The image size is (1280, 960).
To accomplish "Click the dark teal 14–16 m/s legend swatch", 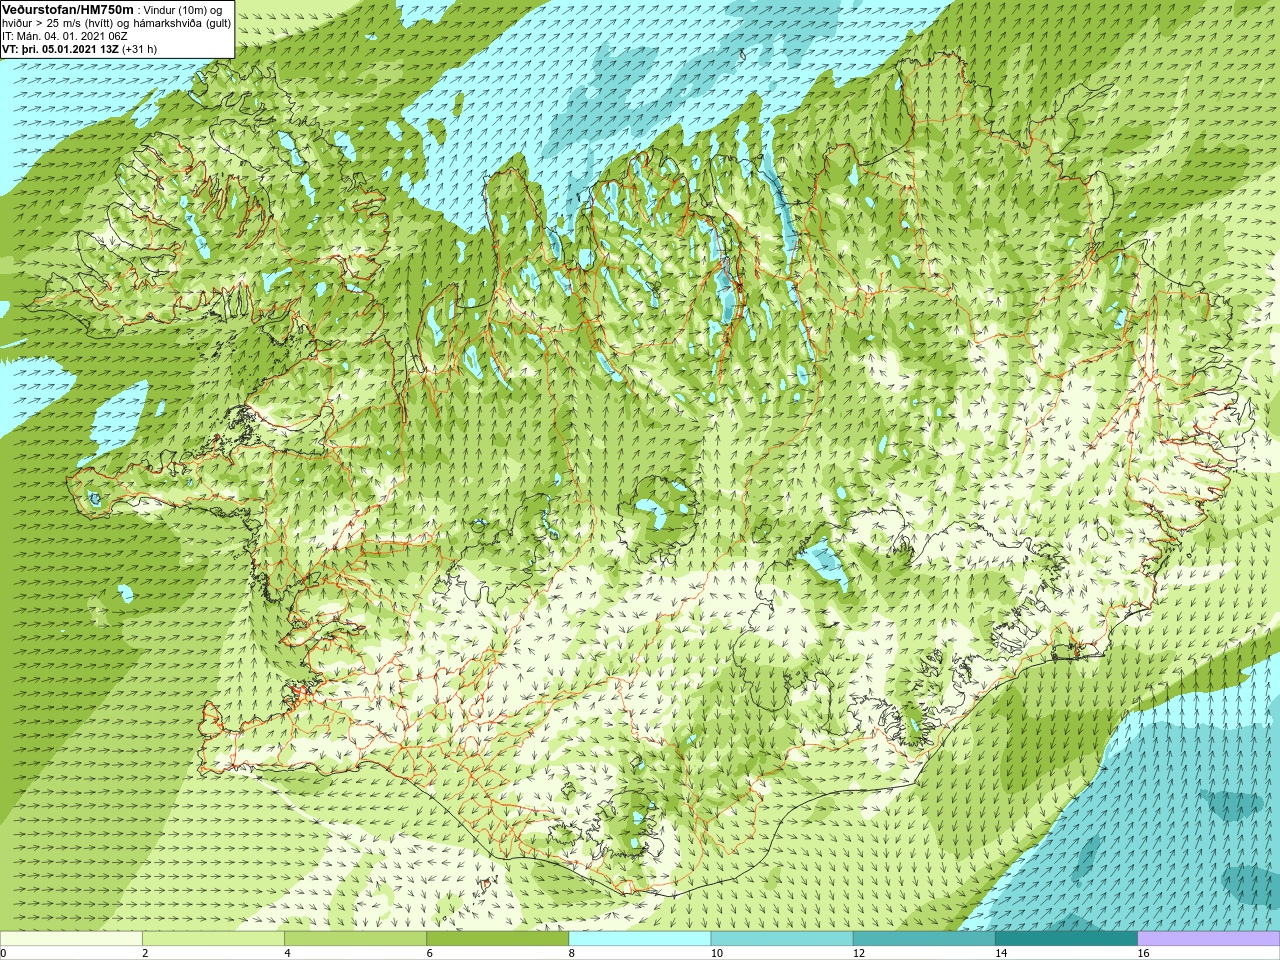I will [x=1066, y=939].
